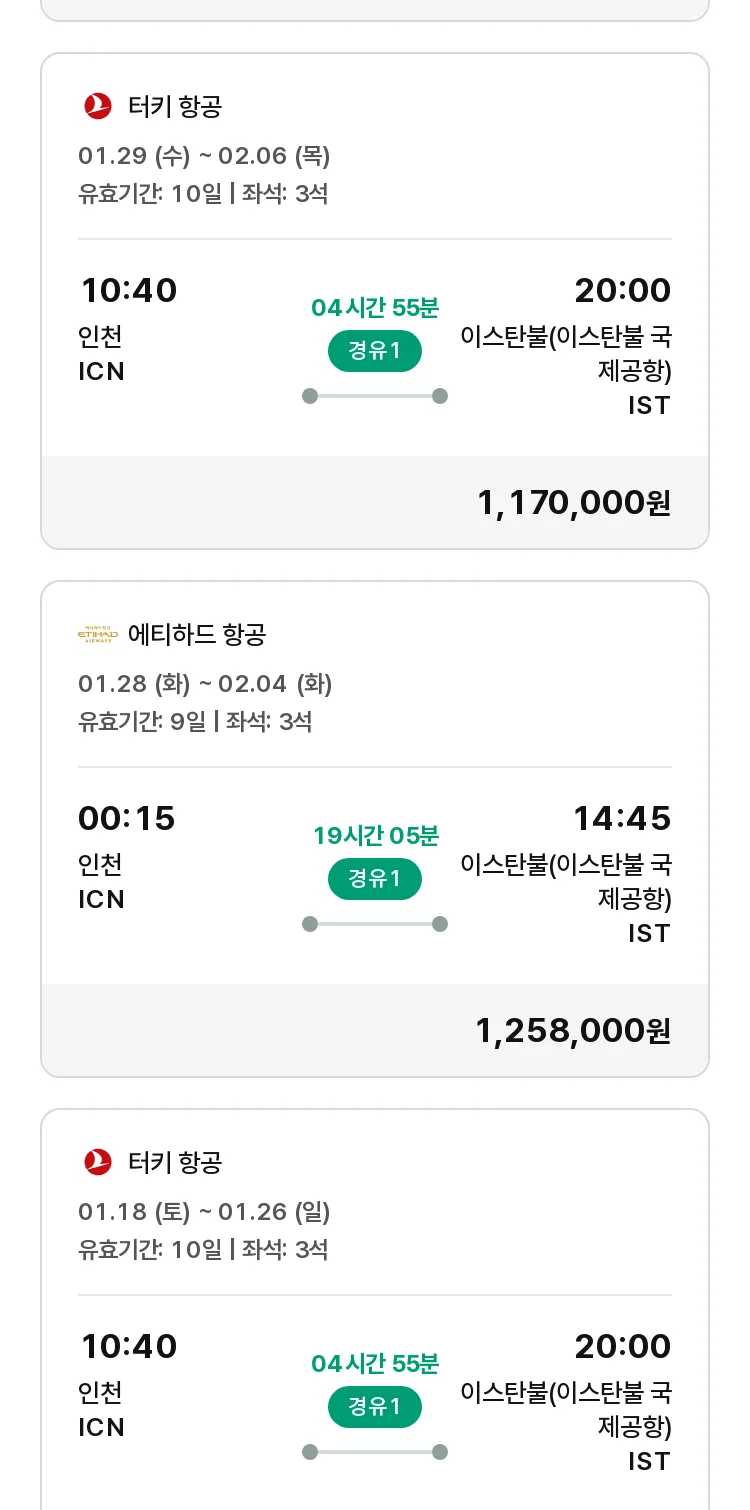750x1510 pixels.
Task: Tap the 20:00 arrival time on the 01.29 flight
Action: [622, 290]
